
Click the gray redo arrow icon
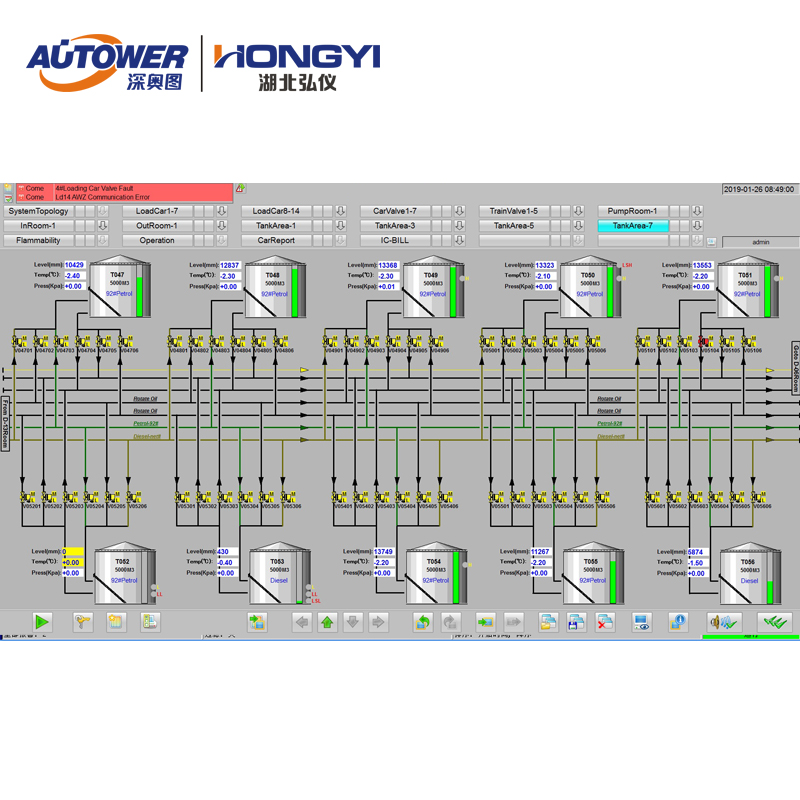(x=450, y=622)
